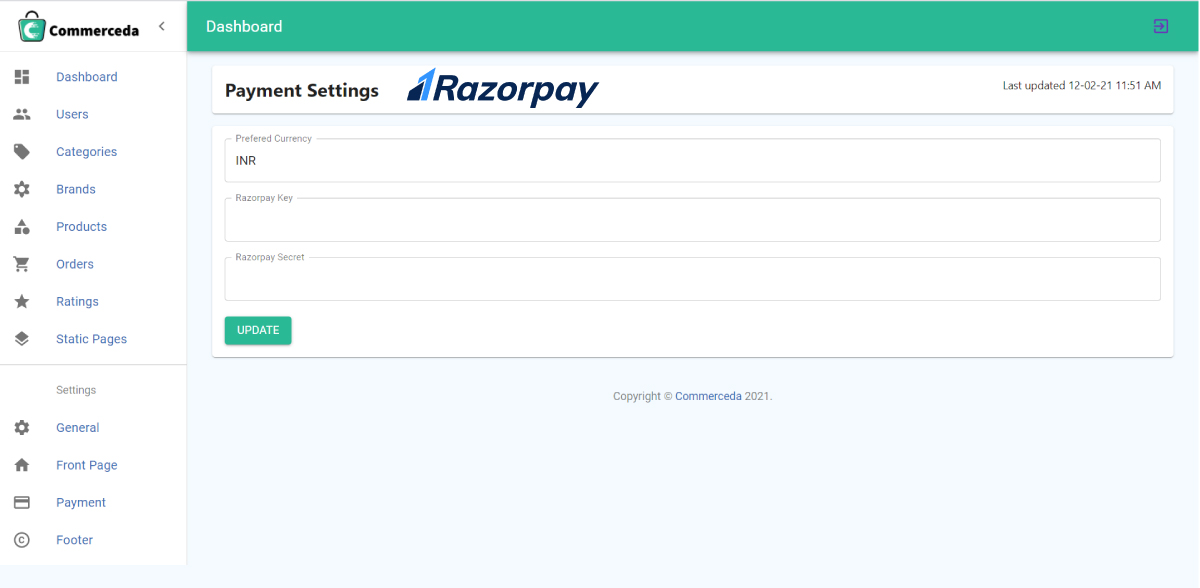Click into the Razorpay Secret field

[x=692, y=279]
